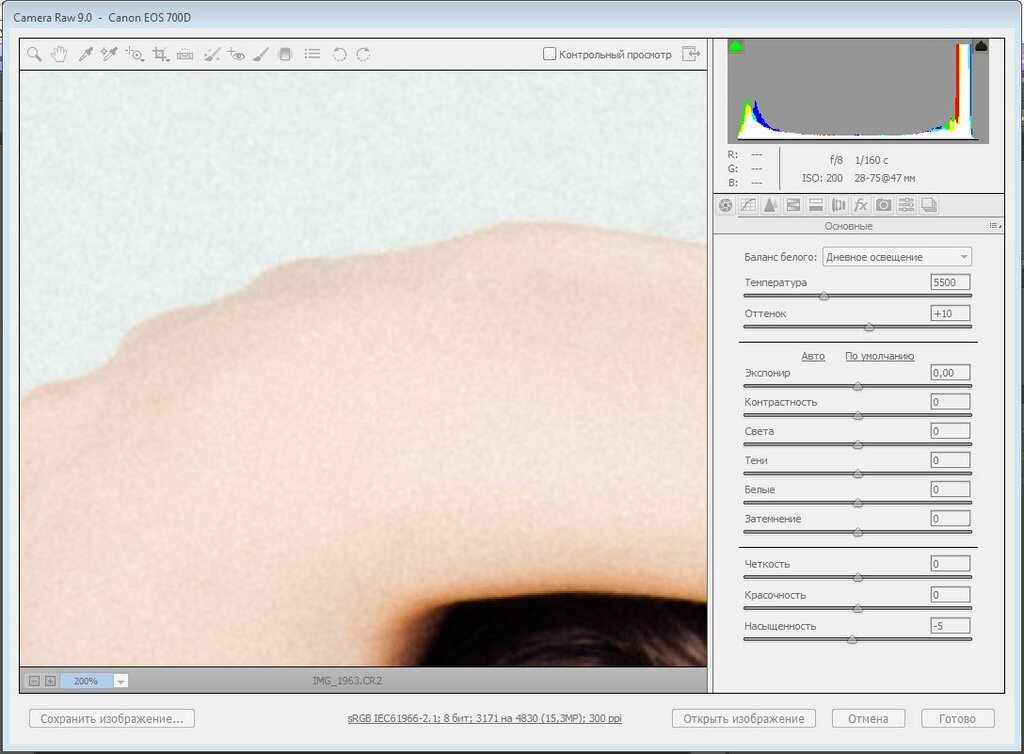Select the Zoom tool in toolbar

click(x=34, y=54)
